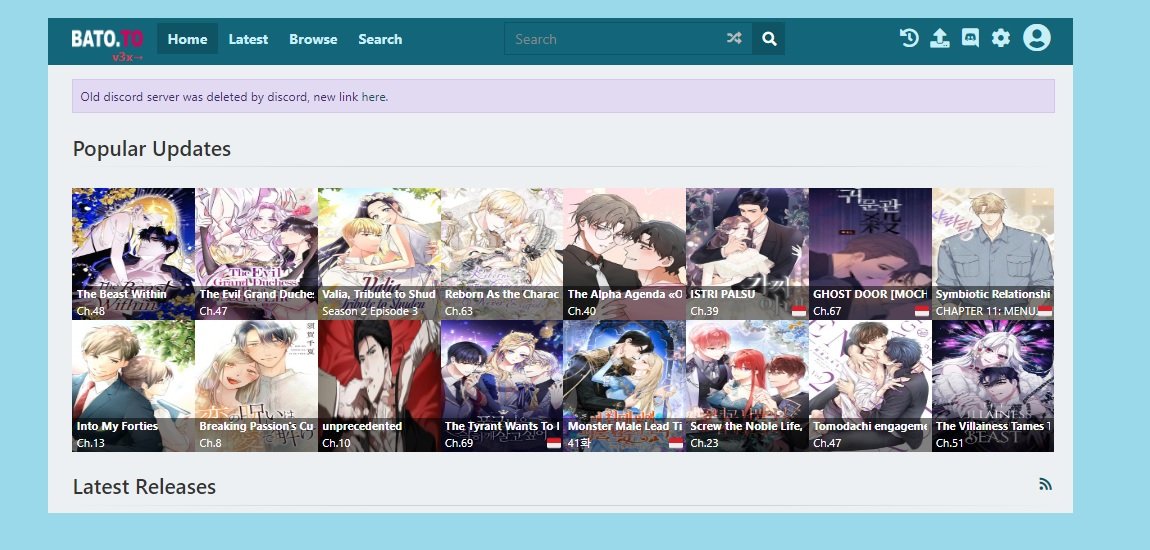1150x550 pixels.
Task: Open Ch.63 chapter link
Action: (459, 311)
